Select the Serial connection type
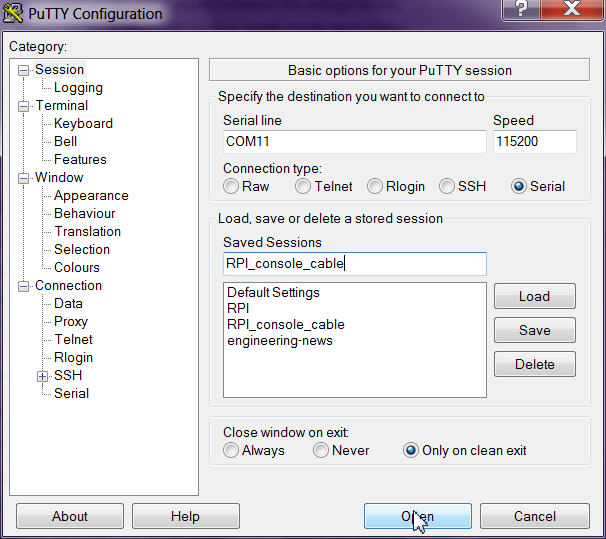606x539 pixels. click(x=519, y=187)
